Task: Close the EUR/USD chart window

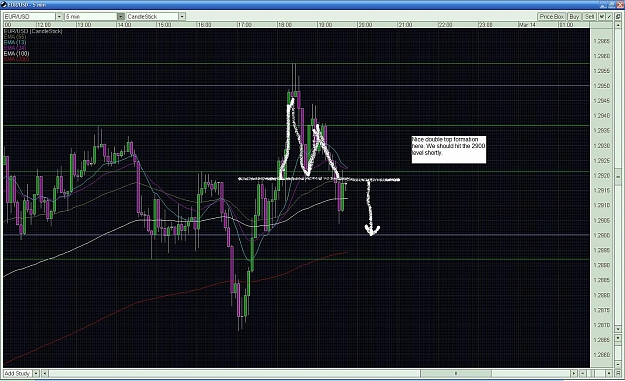Action: [620, 4]
